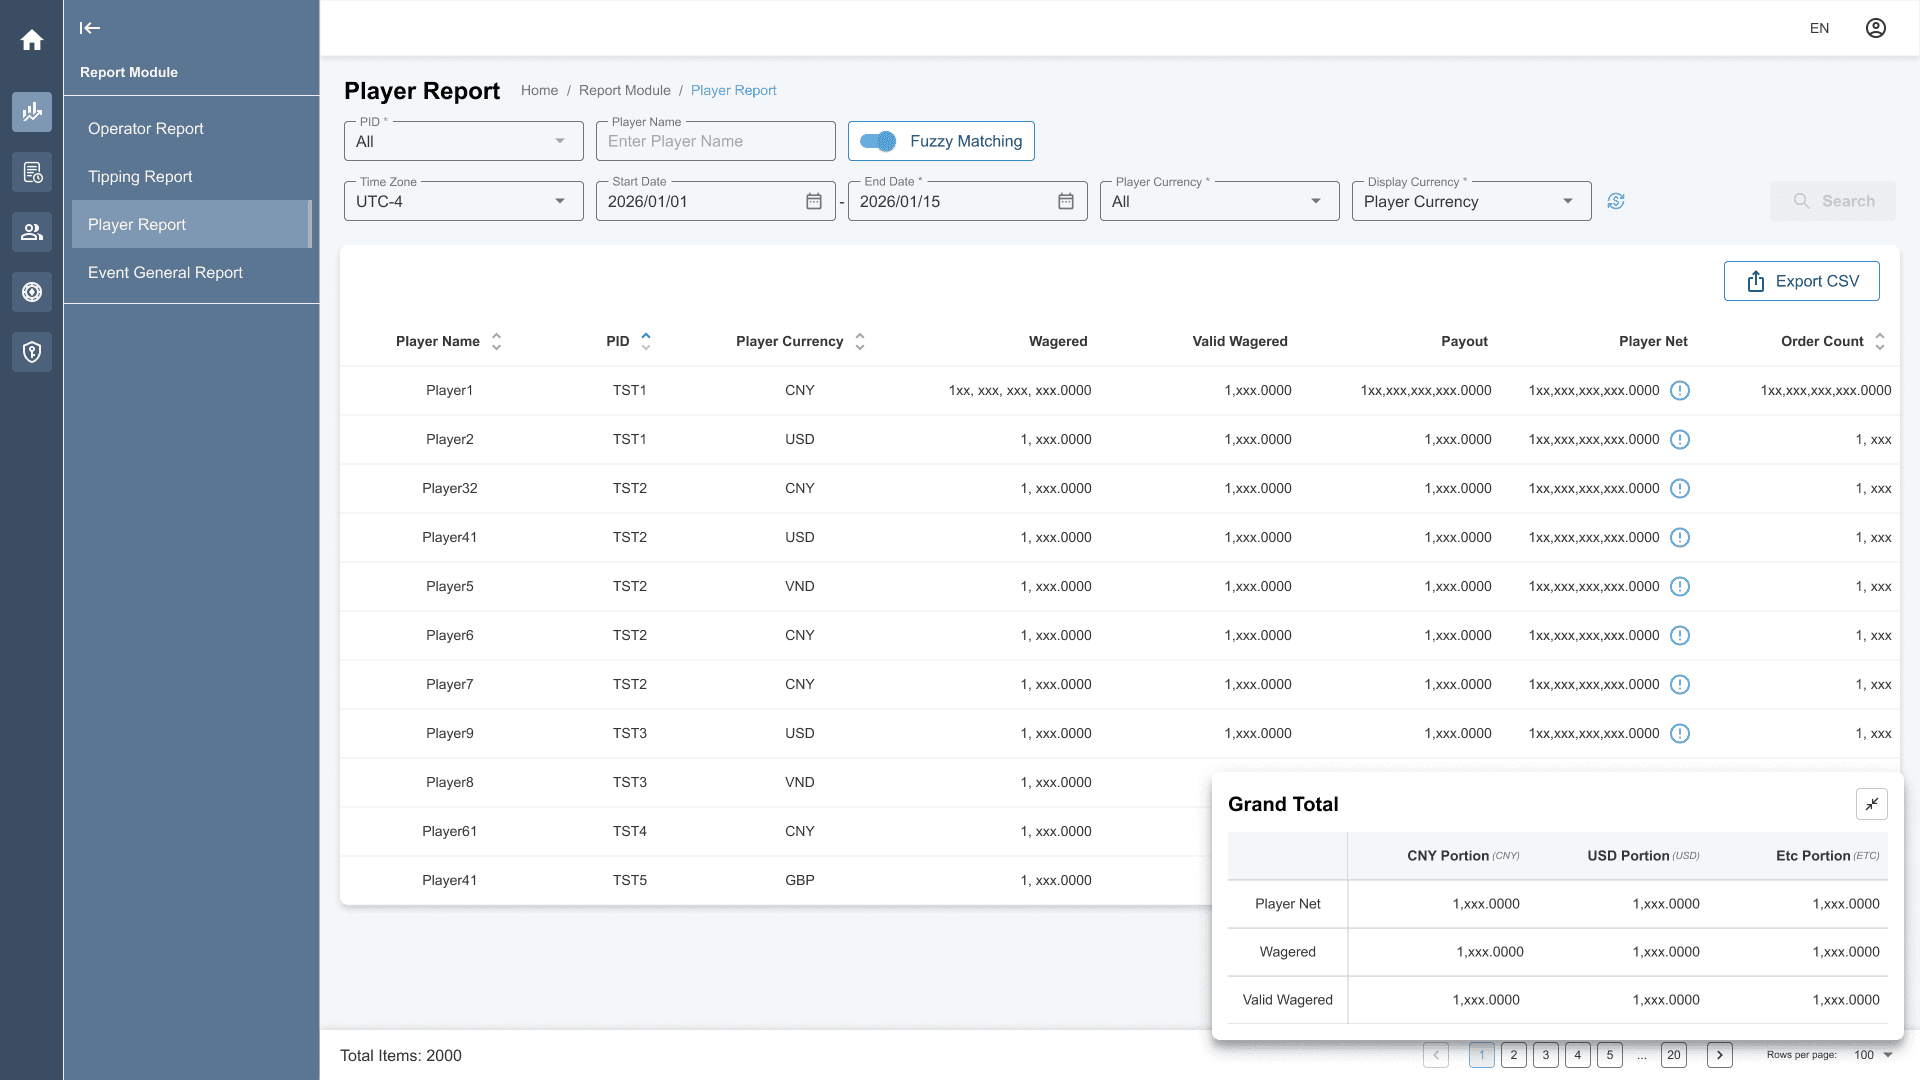
Task: Open the Time Zone dropdown
Action: click(466, 202)
